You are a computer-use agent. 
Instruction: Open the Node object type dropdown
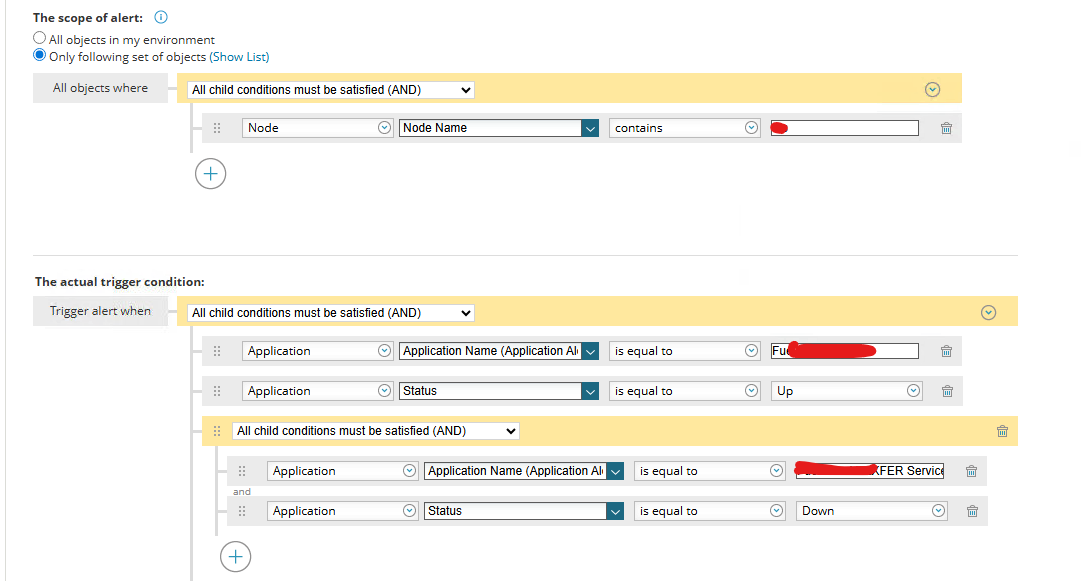317,128
